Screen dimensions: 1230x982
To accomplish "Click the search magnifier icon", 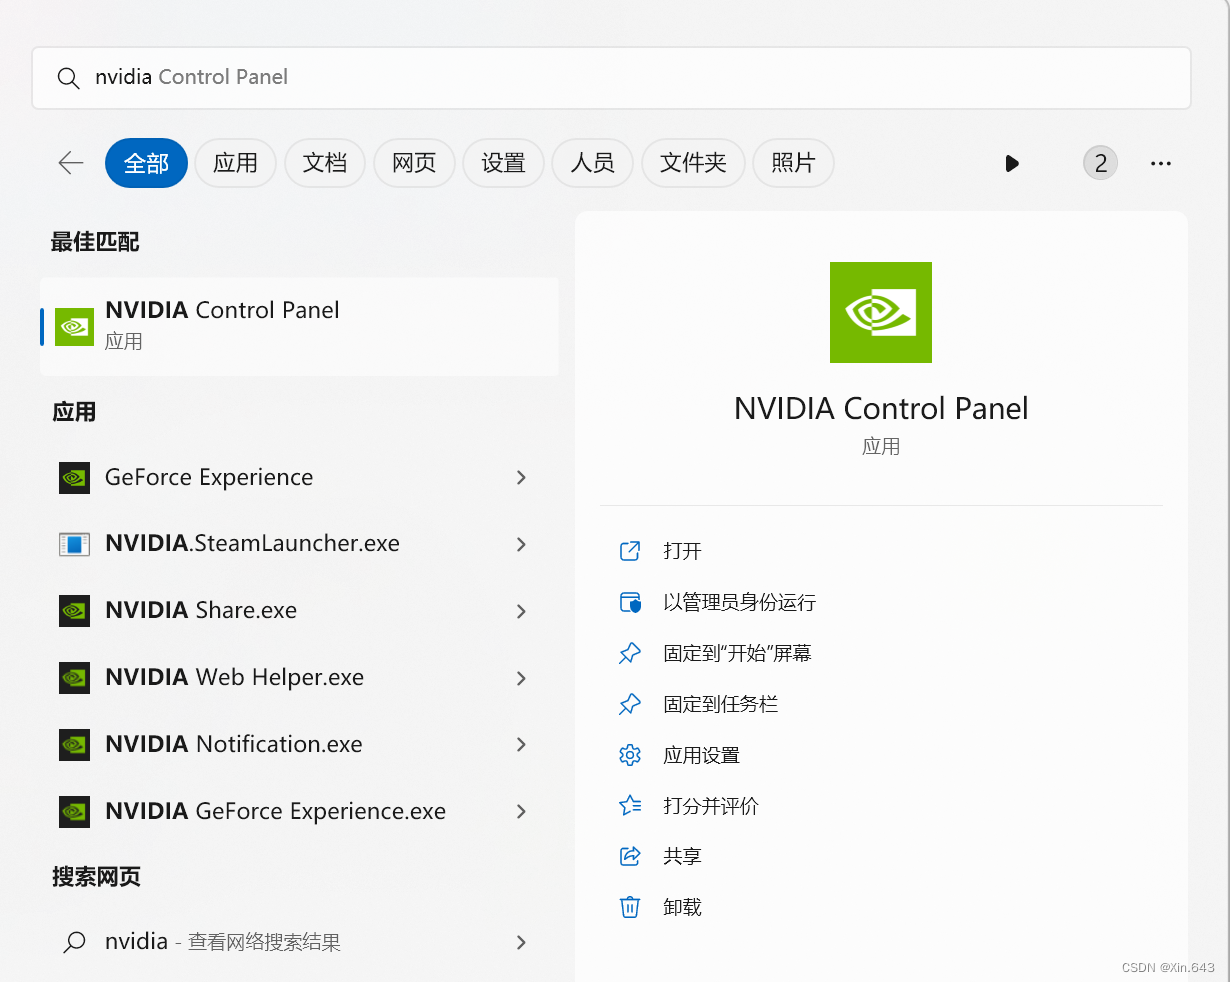I will 68,78.
